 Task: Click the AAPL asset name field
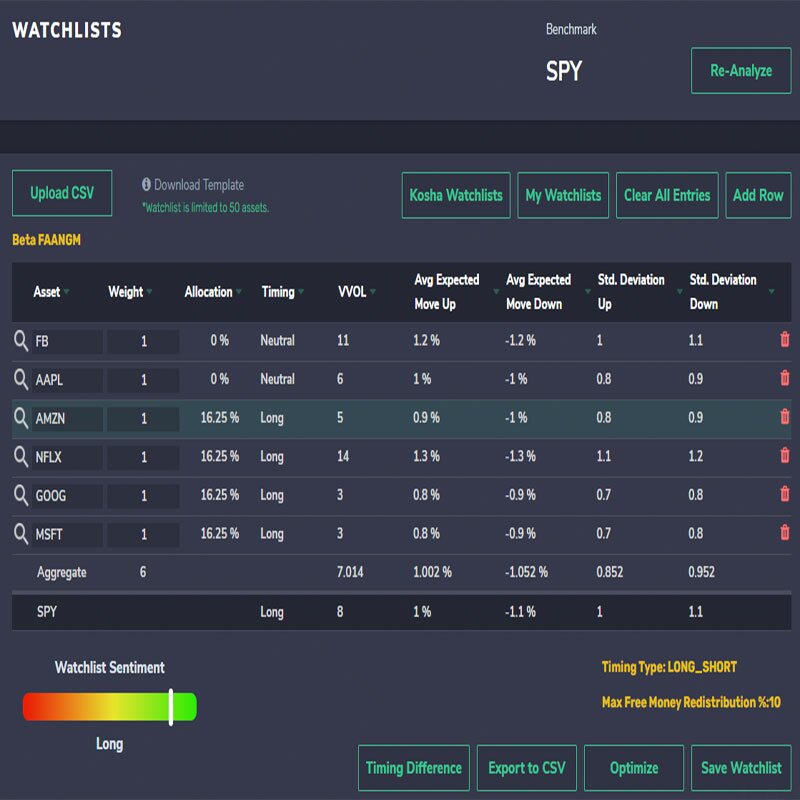pyautogui.click(x=67, y=380)
